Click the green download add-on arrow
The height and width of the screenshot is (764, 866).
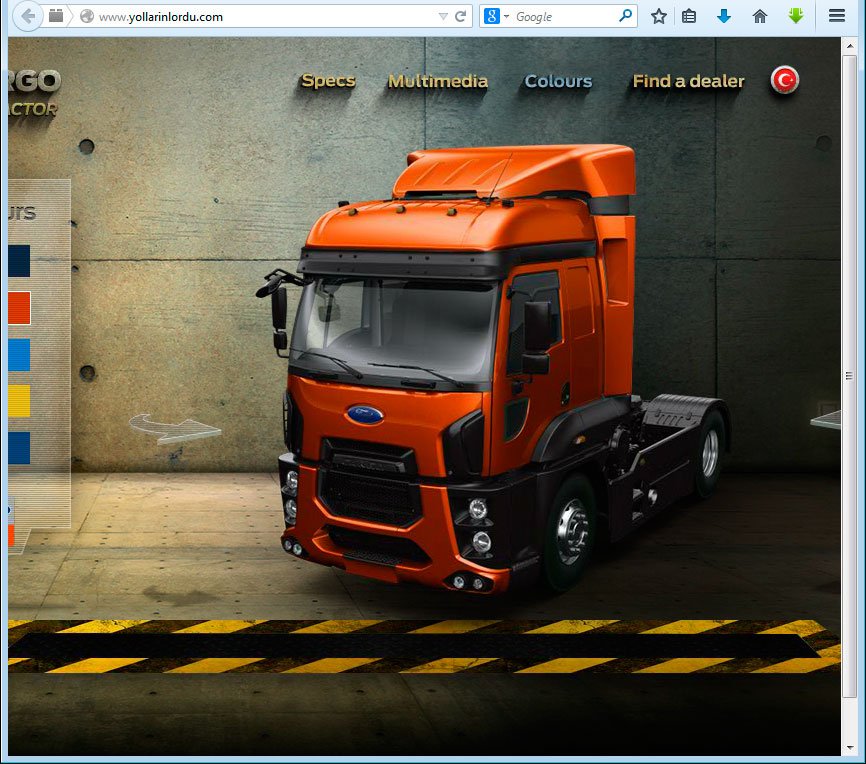coord(796,16)
